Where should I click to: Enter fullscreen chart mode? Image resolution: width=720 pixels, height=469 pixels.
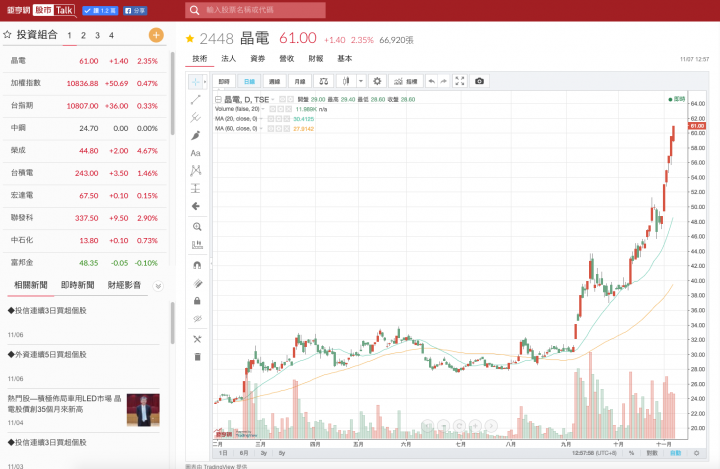click(x=460, y=81)
